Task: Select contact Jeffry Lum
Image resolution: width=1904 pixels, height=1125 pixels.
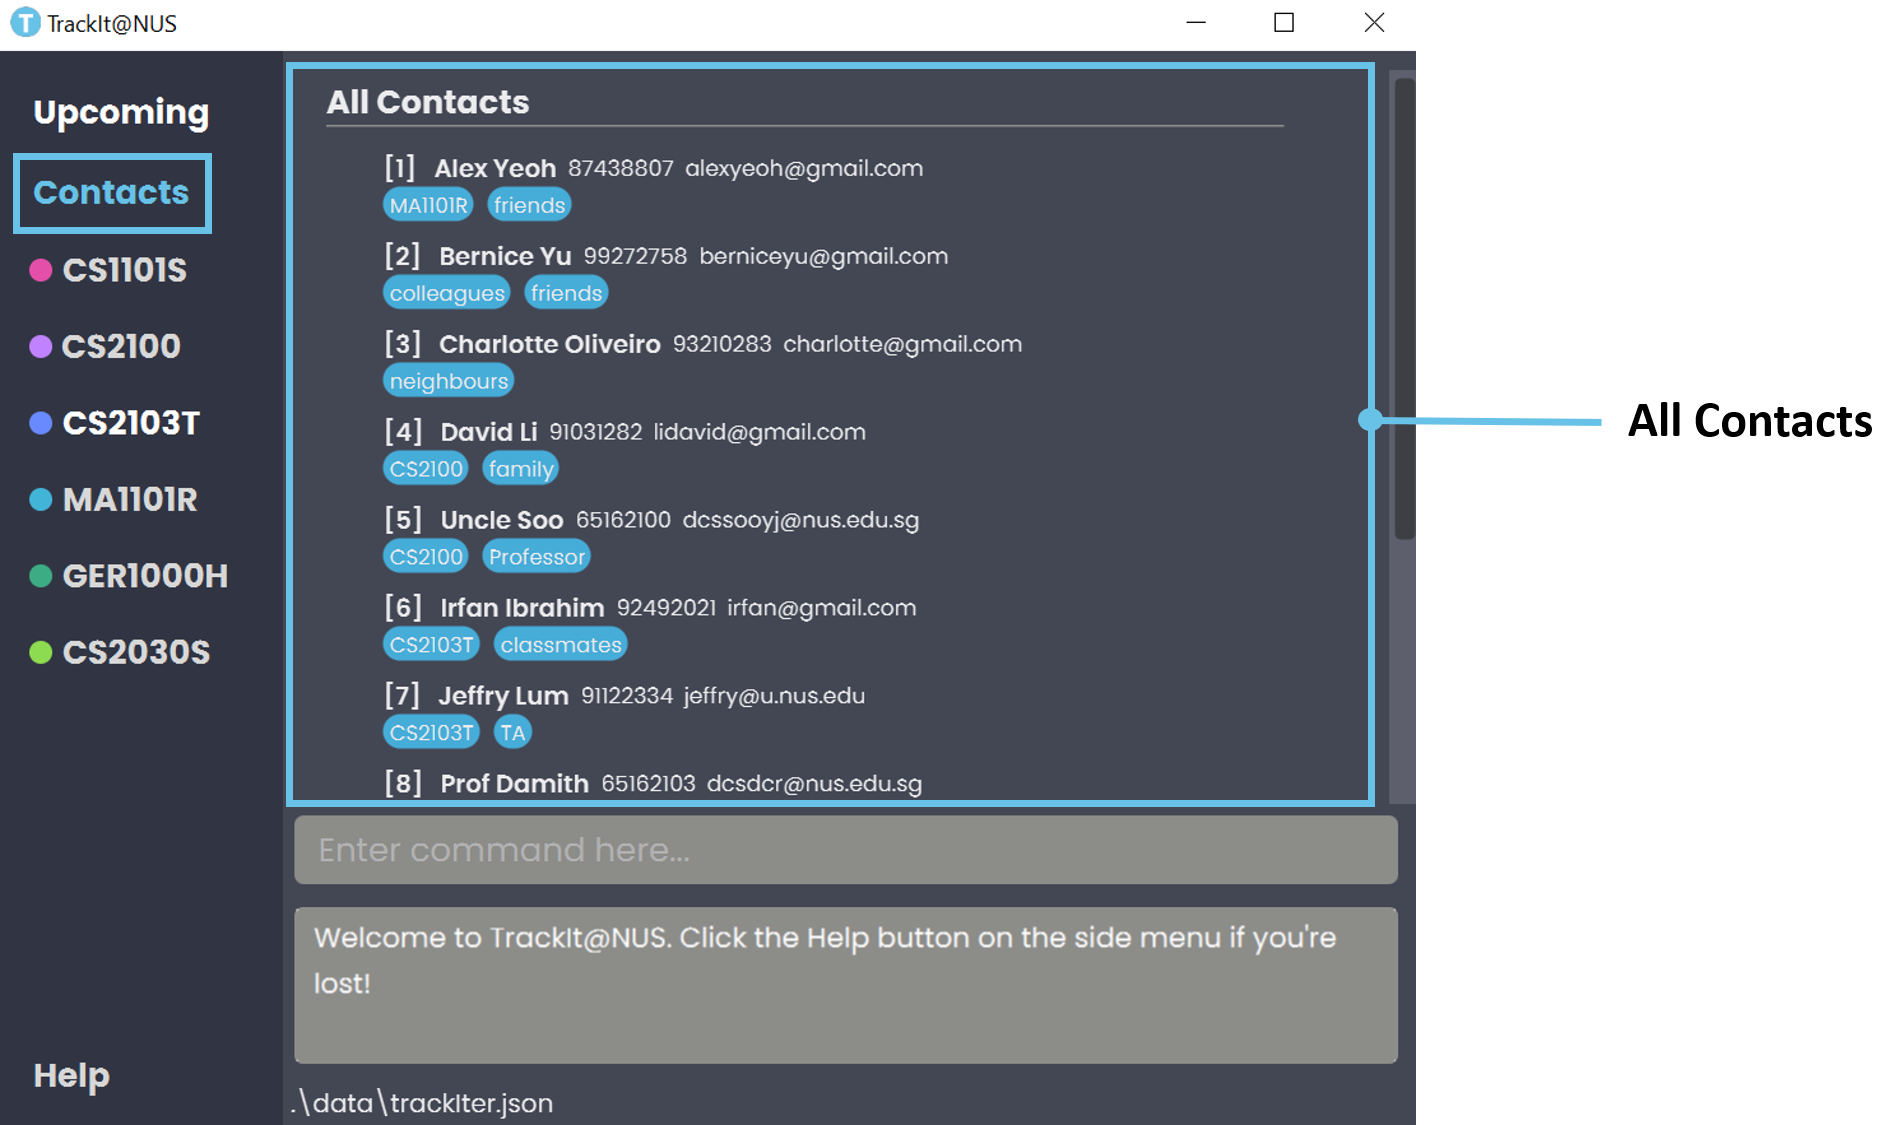Action: pos(503,696)
